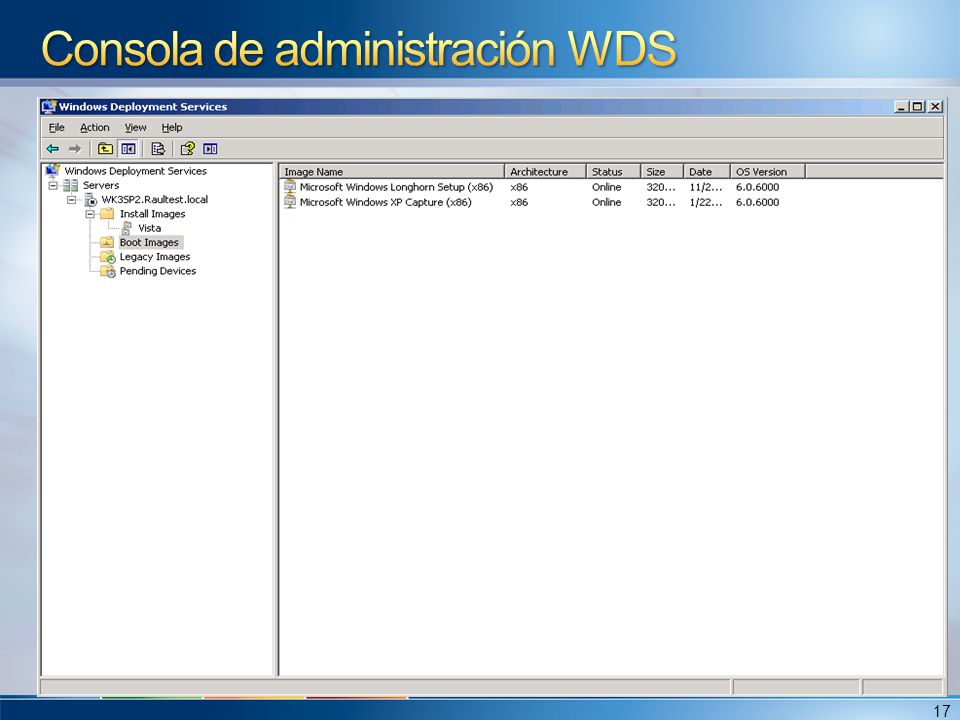Click the Windows Deployment Services root node icon
Image resolution: width=960 pixels, height=720 pixels.
point(53,171)
